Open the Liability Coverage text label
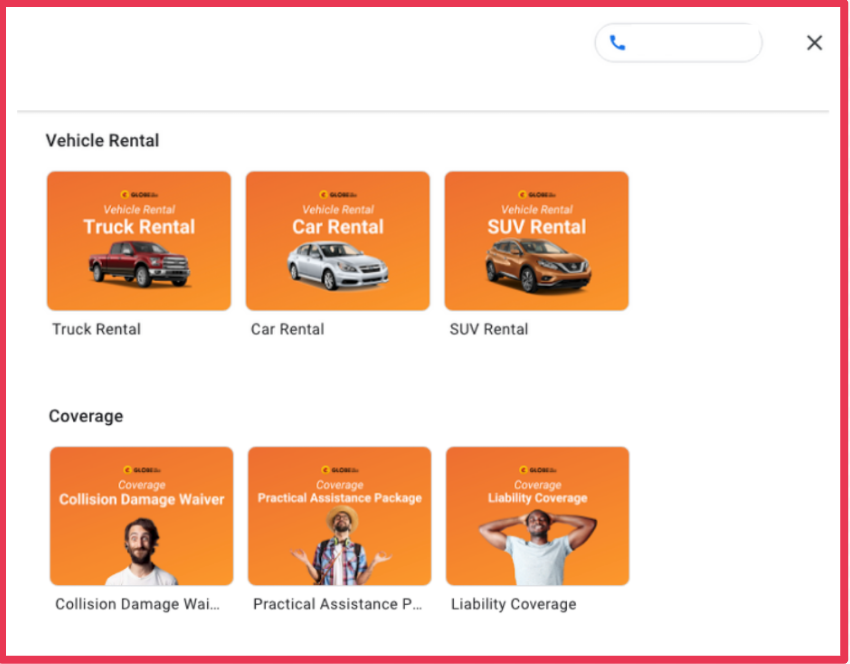The height and width of the screenshot is (664, 850). pos(513,604)
